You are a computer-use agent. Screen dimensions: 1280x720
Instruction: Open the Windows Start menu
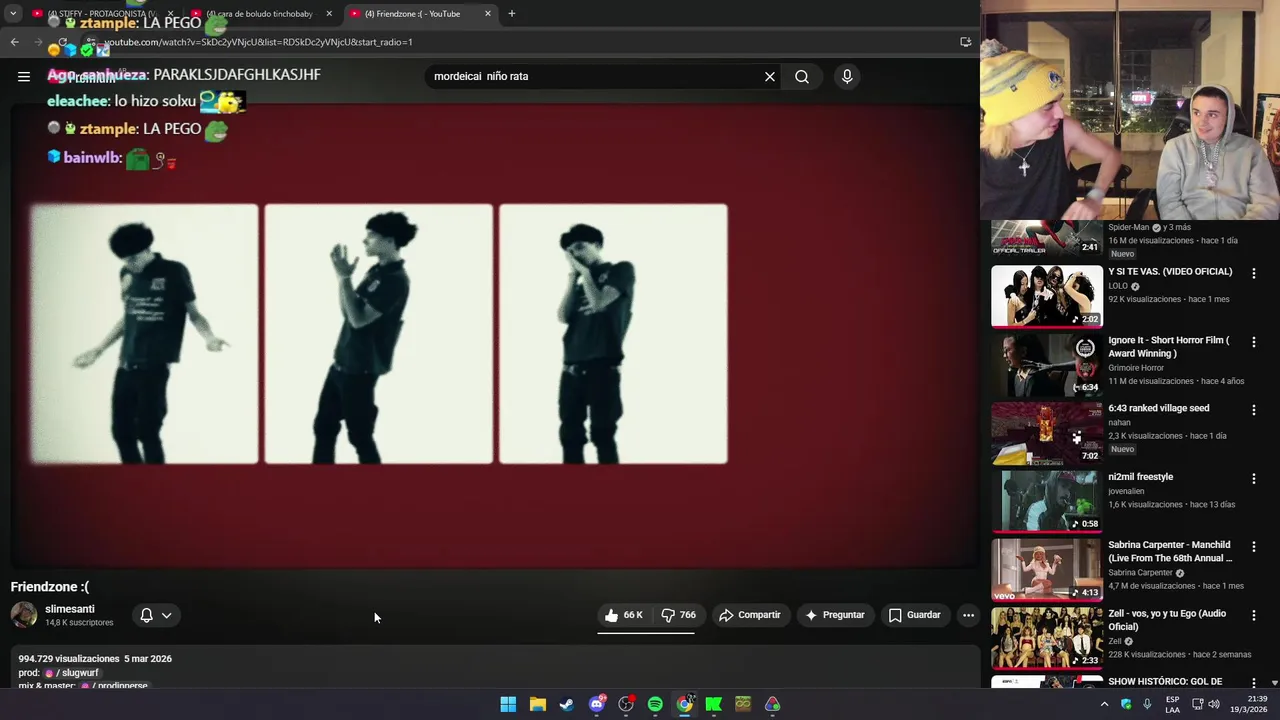click(x=508, y=704)
